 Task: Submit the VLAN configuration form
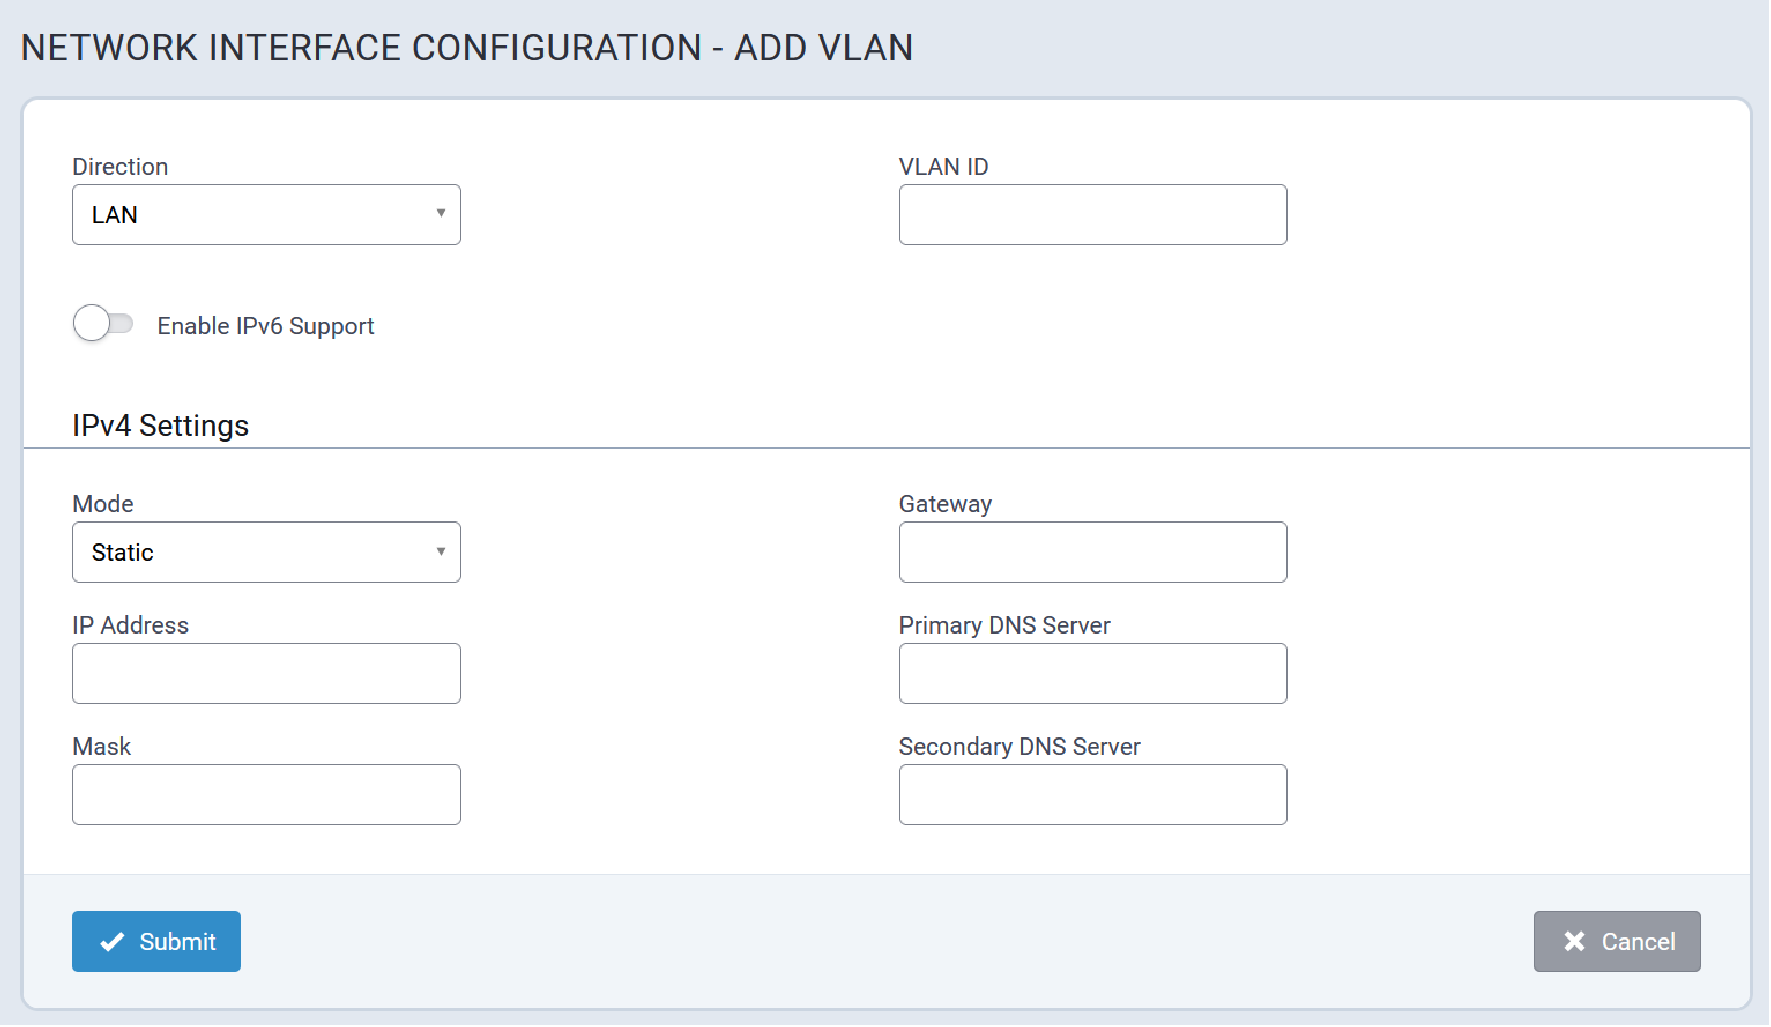(x=156, y=942)
